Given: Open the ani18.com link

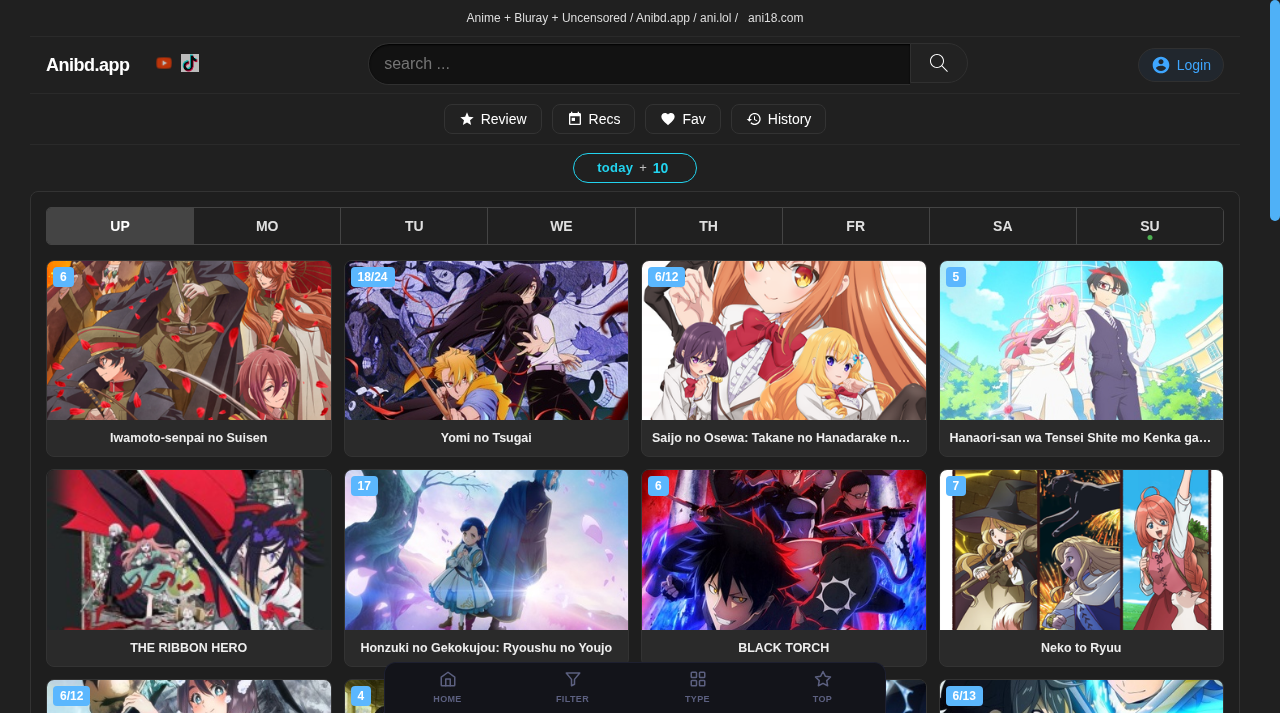Looking at the screenshot, I should point(775,18).
